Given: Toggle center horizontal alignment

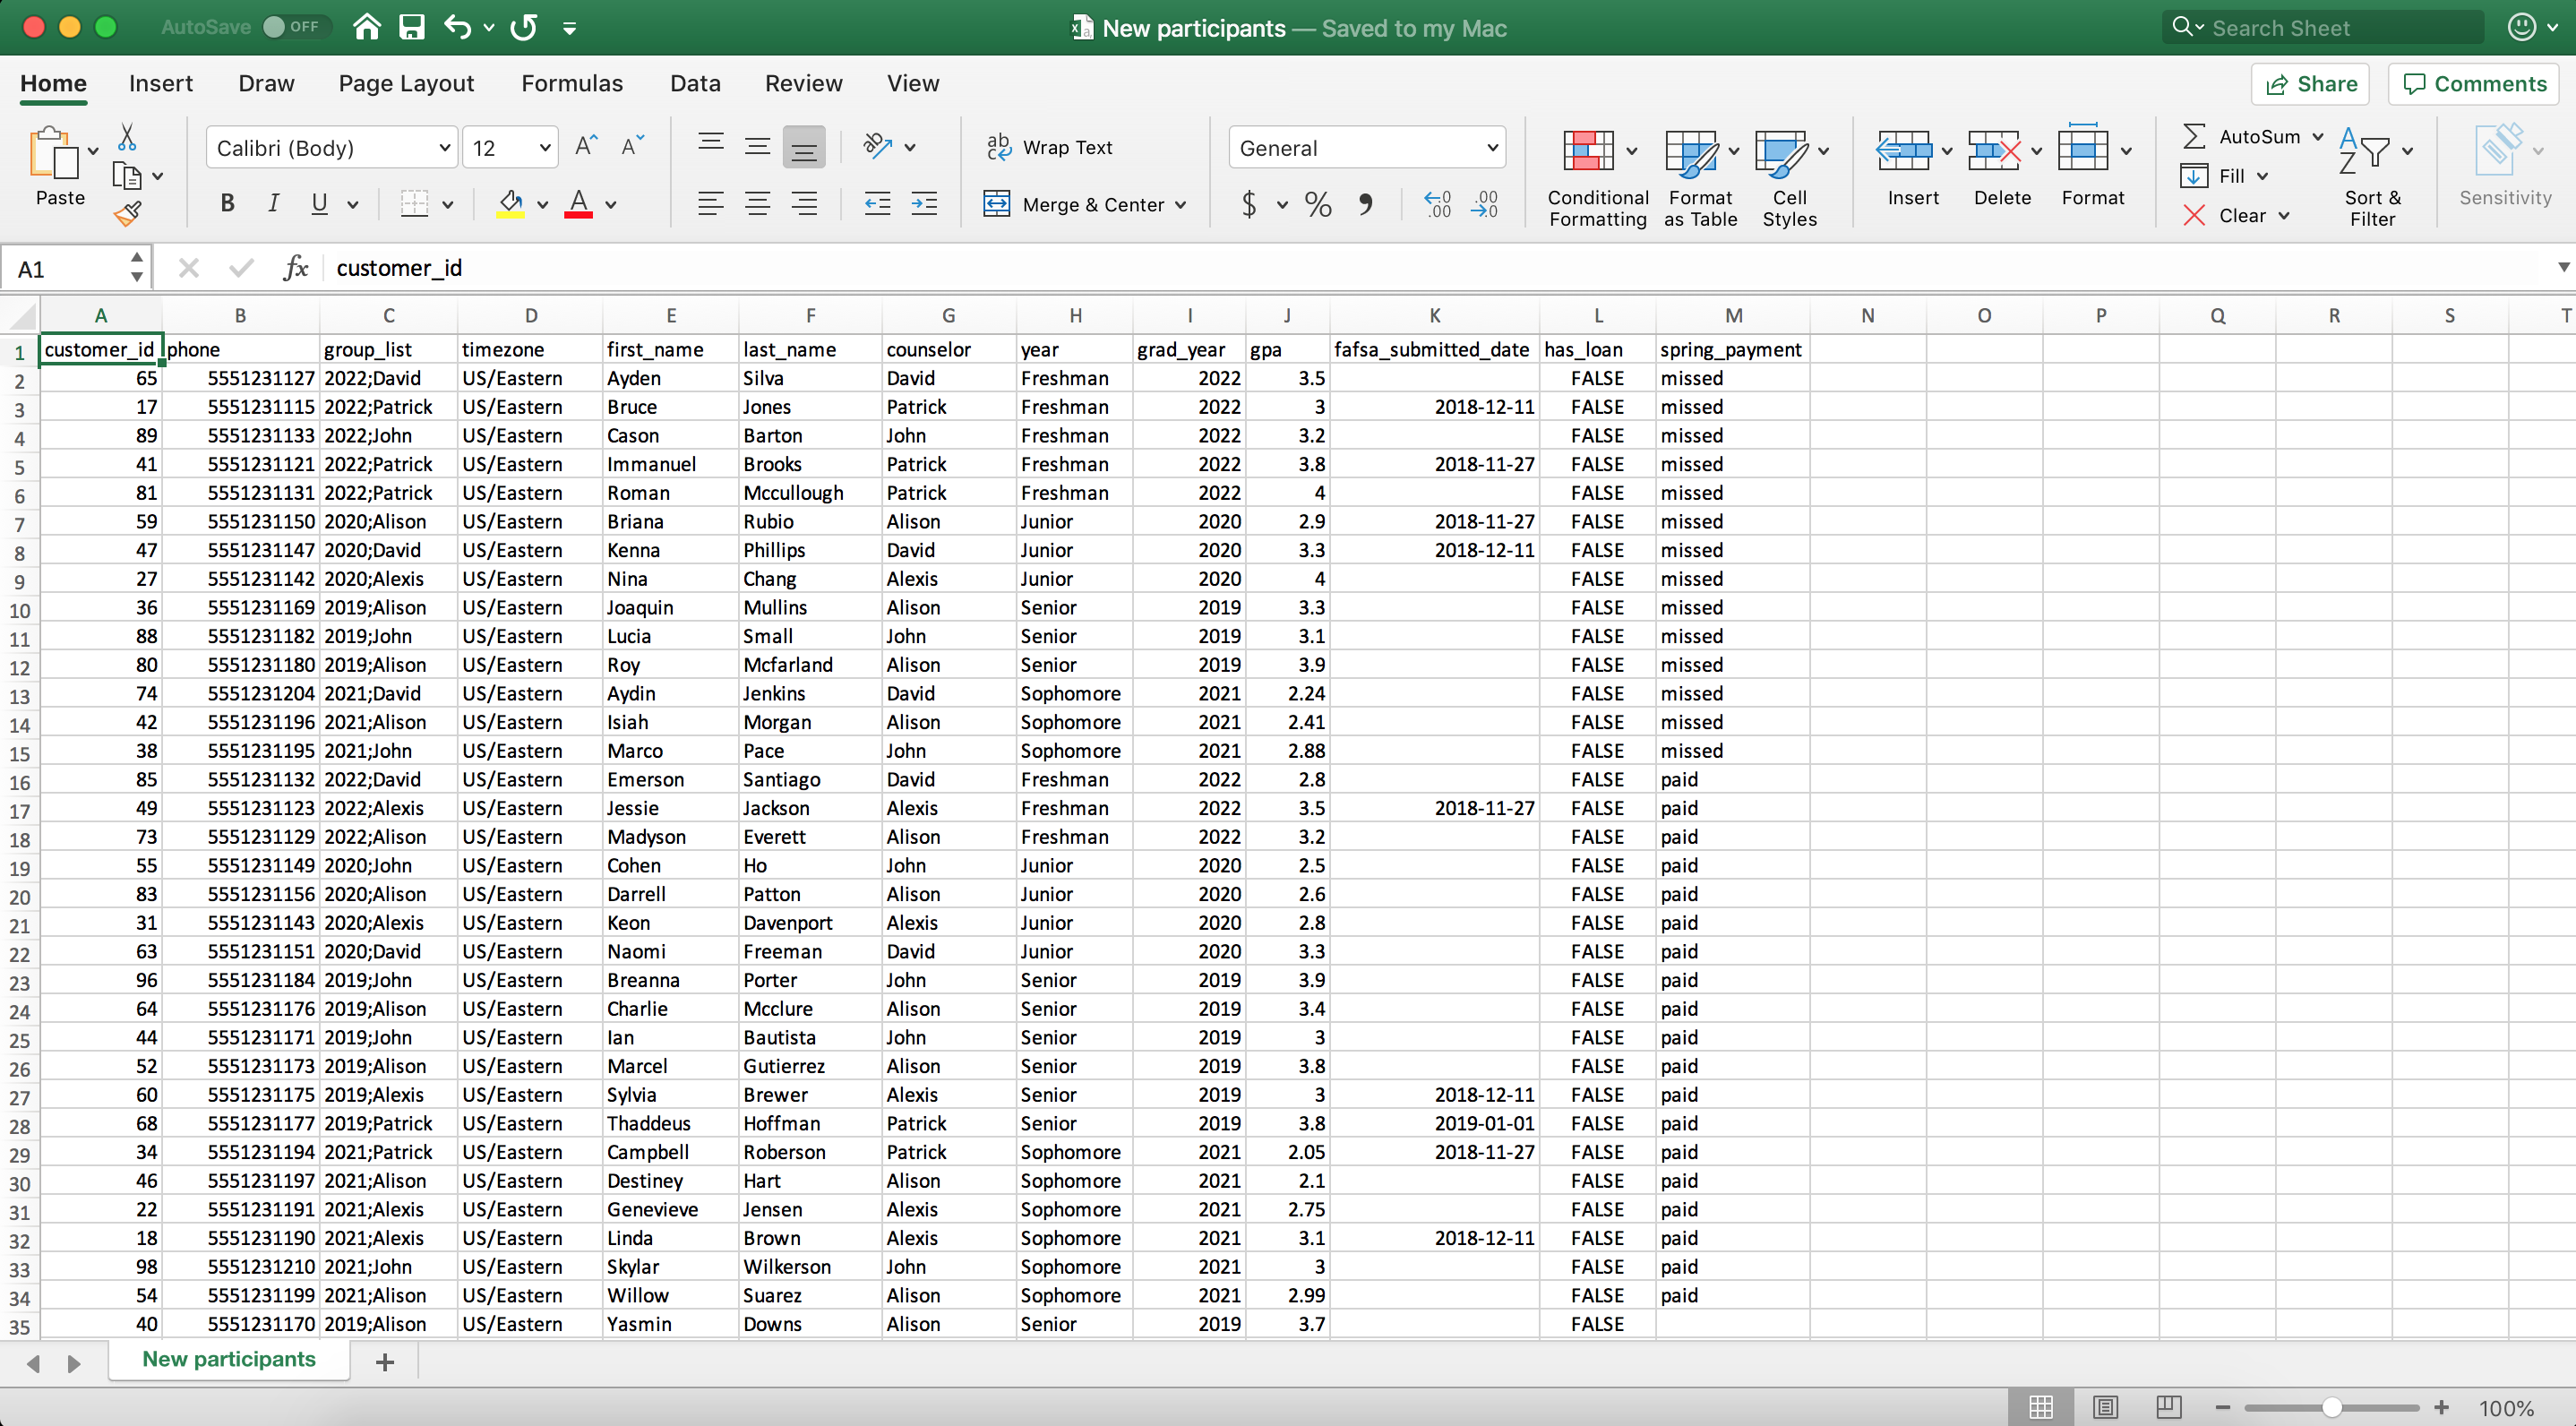Looking at the screenshot, I should pos(757,204).
